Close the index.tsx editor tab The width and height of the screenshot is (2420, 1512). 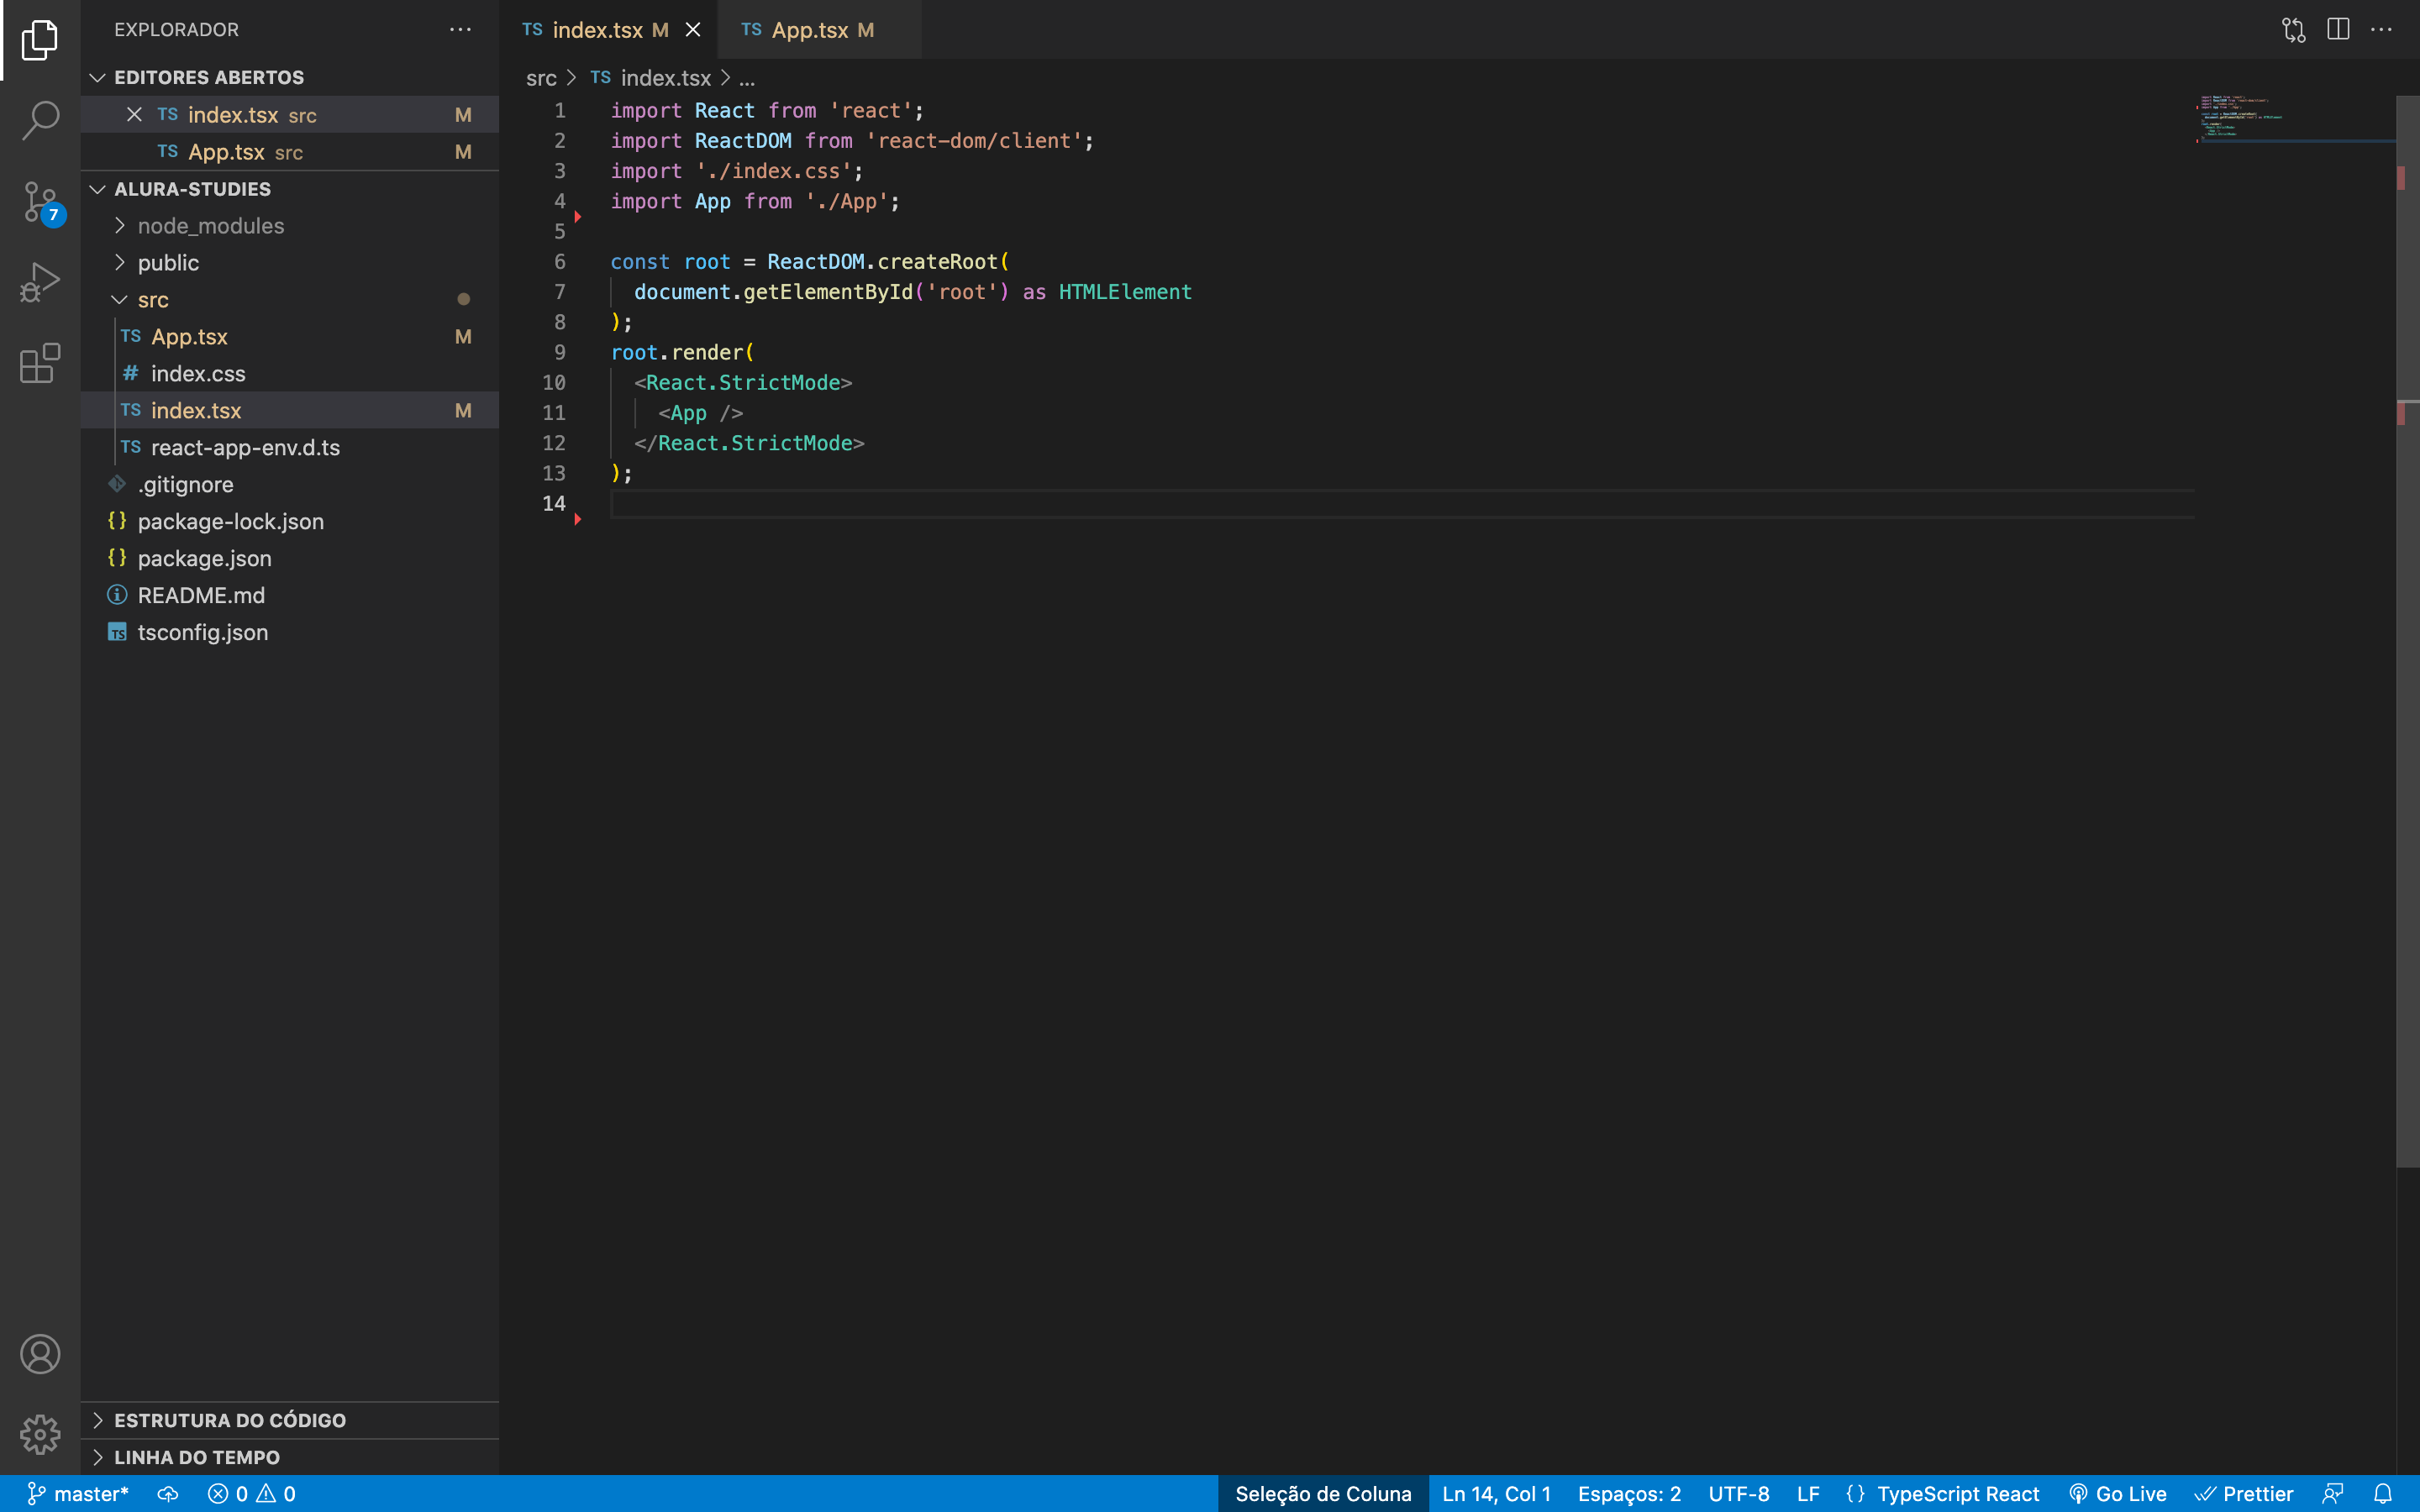pos(693,30)
